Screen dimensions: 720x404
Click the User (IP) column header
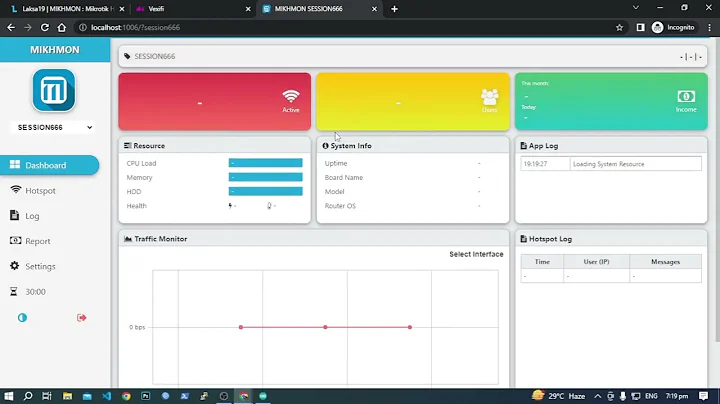pos(596,262)
